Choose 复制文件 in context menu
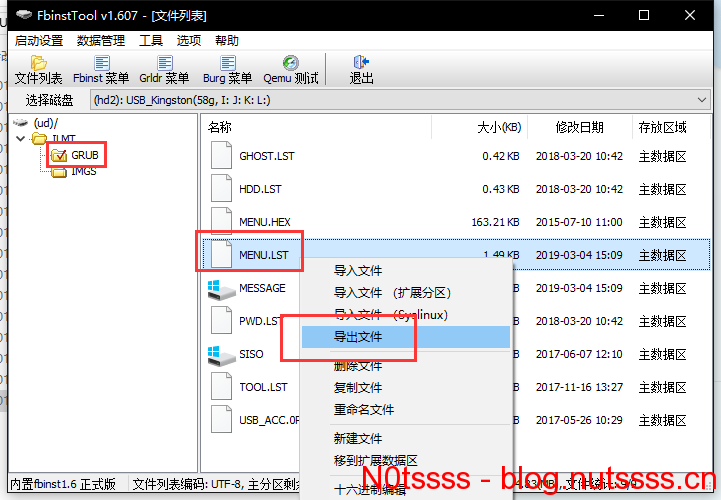This screenshot has height=500, width=721. pyautogui.click(x=406, y=387)
